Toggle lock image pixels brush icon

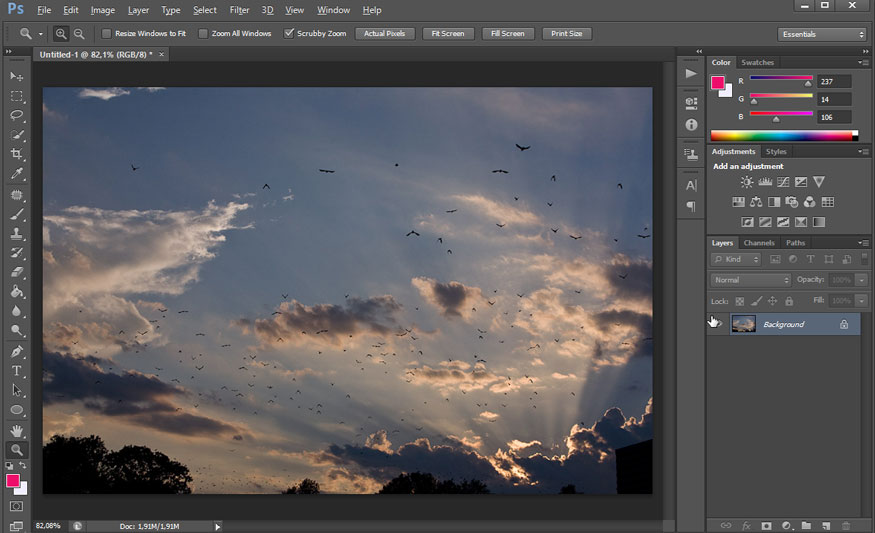point(756,301)
